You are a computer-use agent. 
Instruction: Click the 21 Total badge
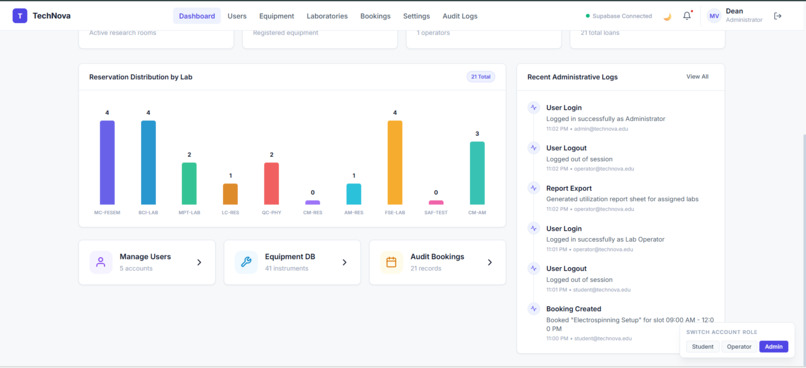coord(481,77)
